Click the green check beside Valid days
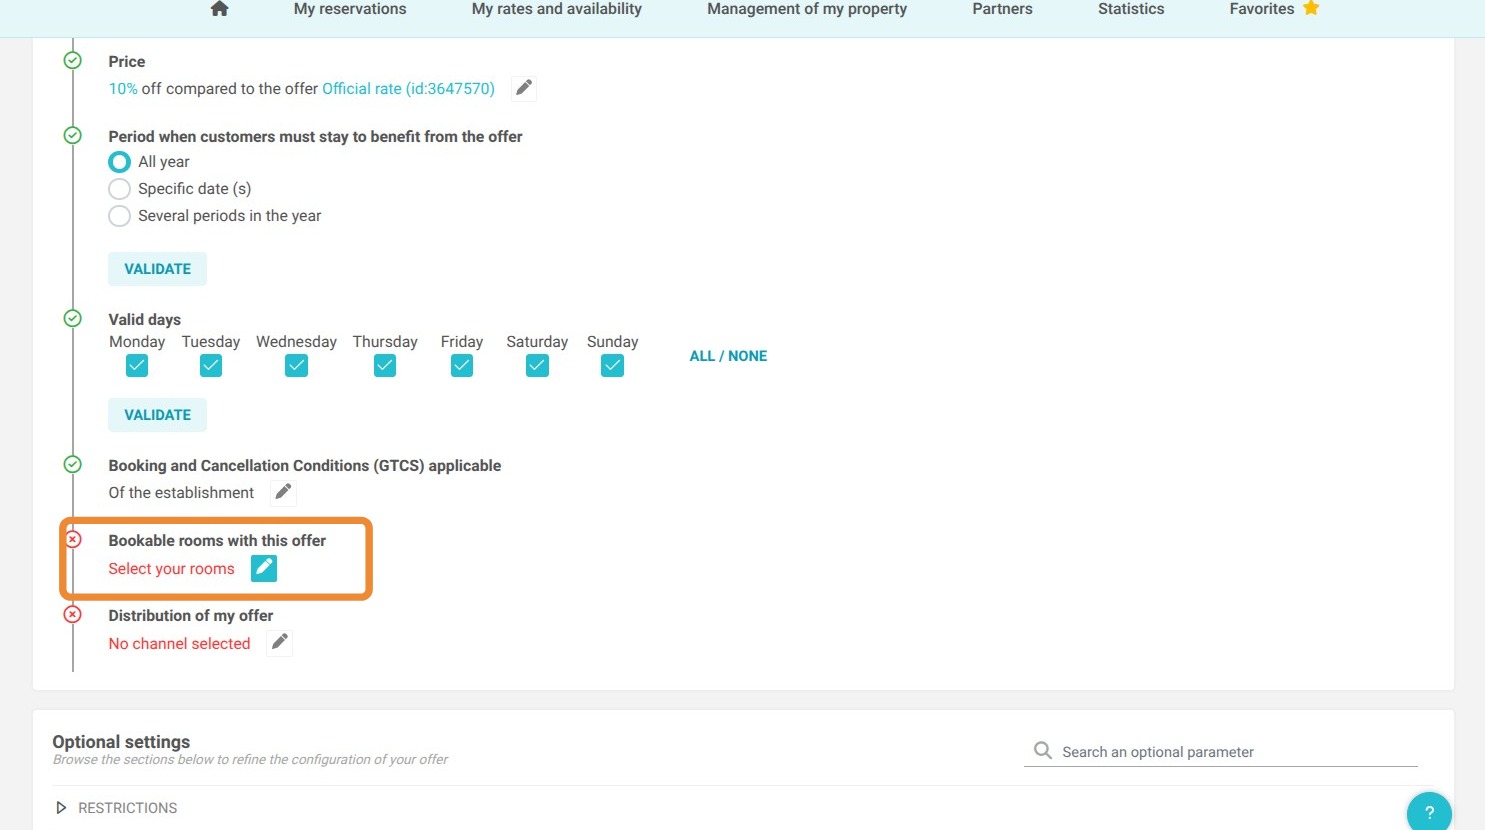This screenshot has height=830, width=1485. [73, 319]
